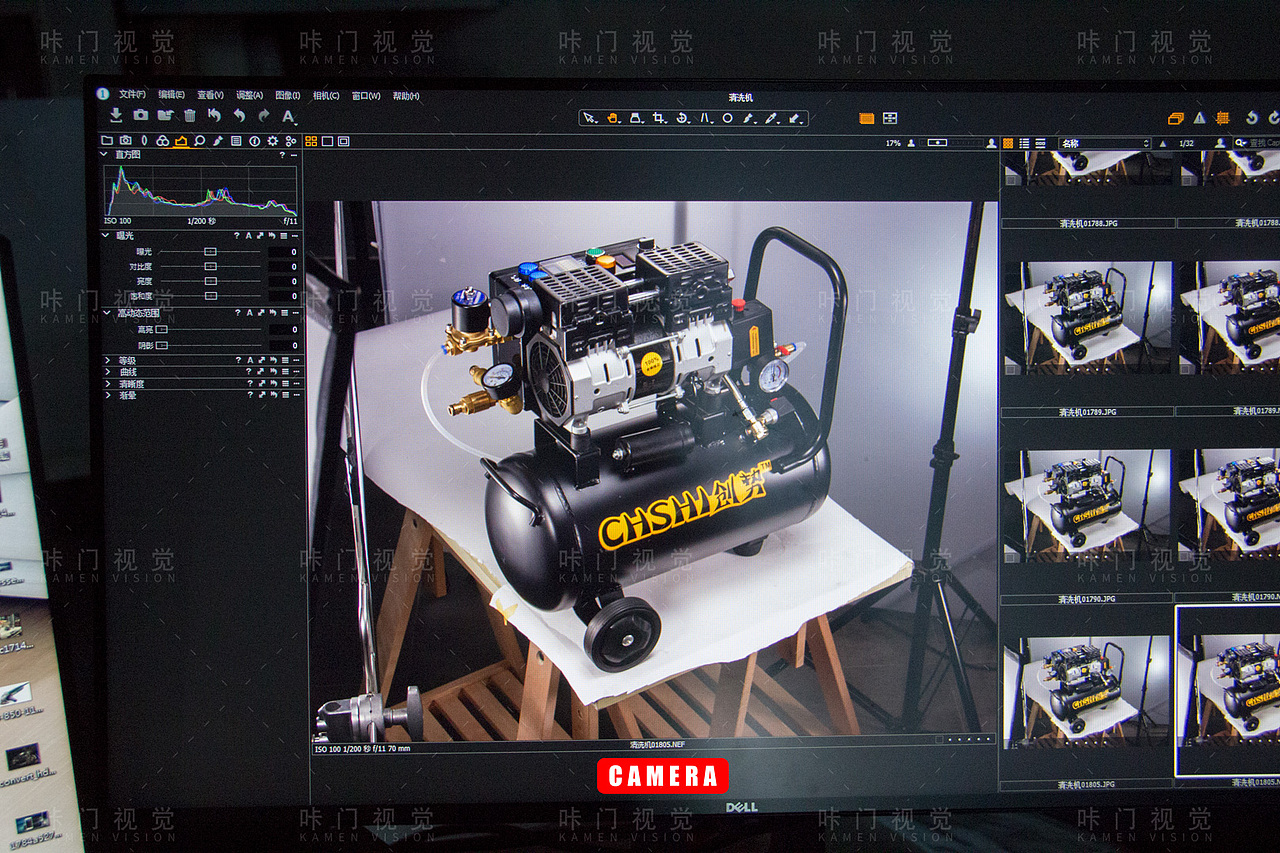Open the Metadata list tool tab
Screen dimensions: 1280x853
[236, 141]
